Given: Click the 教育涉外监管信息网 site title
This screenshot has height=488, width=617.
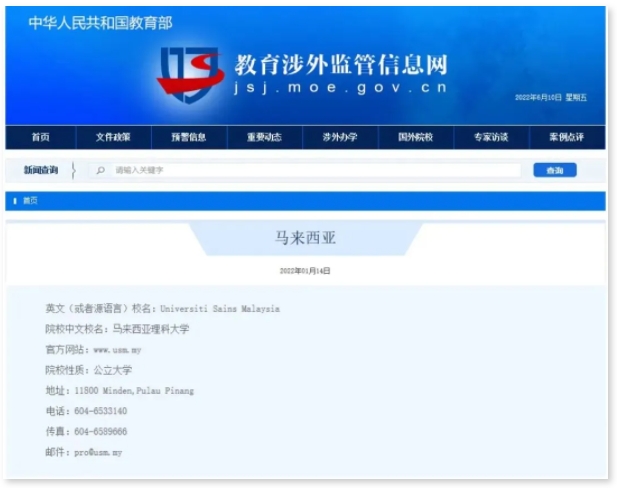Looking at the screenshot, I should [341, 65].
